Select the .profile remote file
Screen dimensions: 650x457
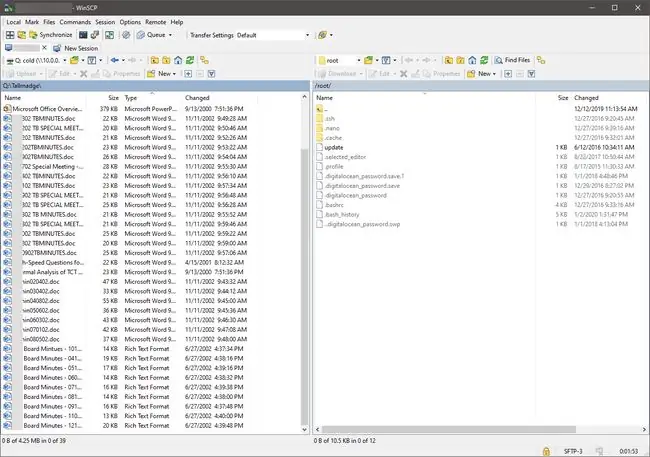(334, 166)
